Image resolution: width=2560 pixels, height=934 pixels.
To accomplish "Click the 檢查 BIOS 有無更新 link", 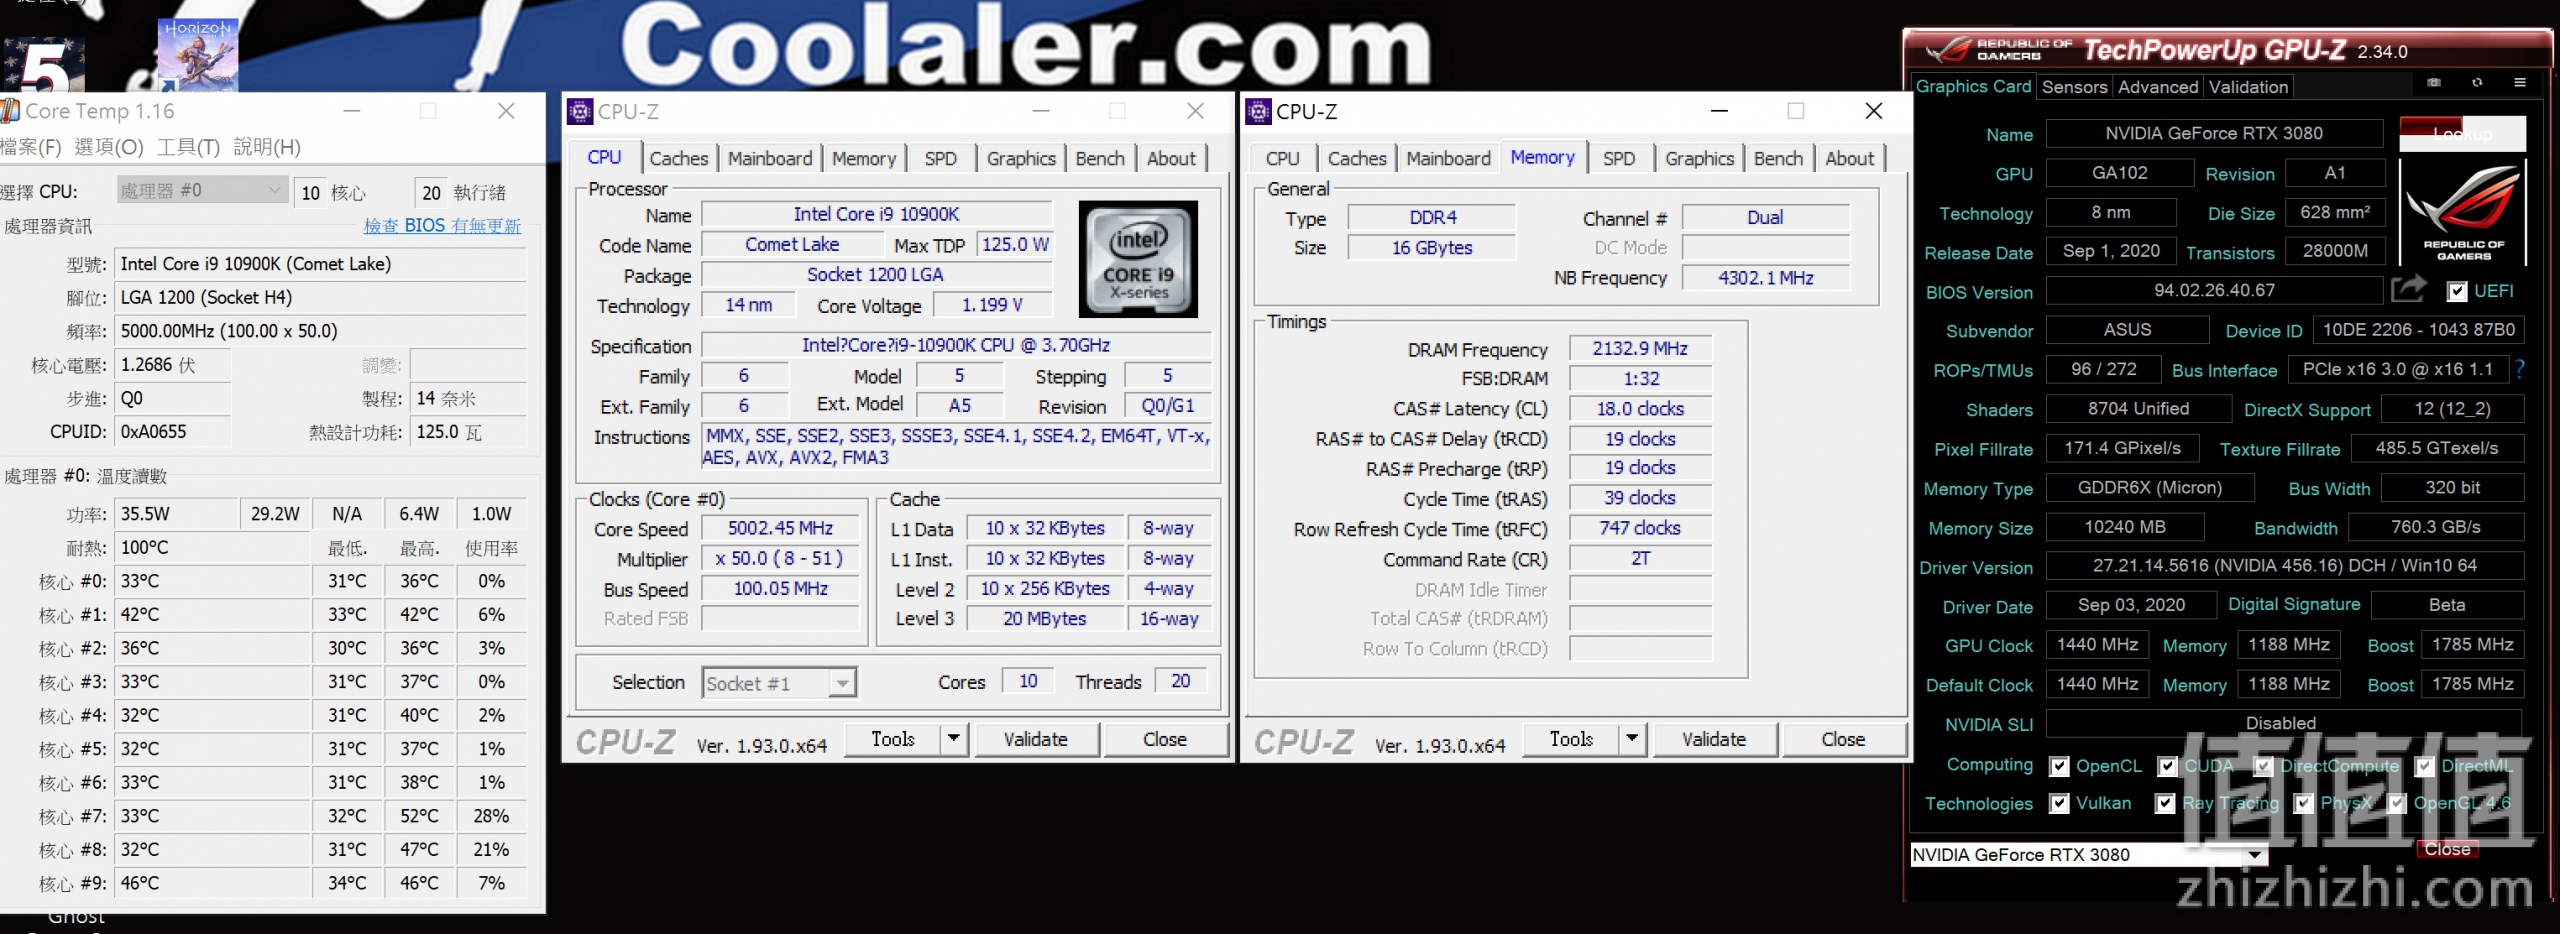I will pyautogui.click(x=442, y=226).
